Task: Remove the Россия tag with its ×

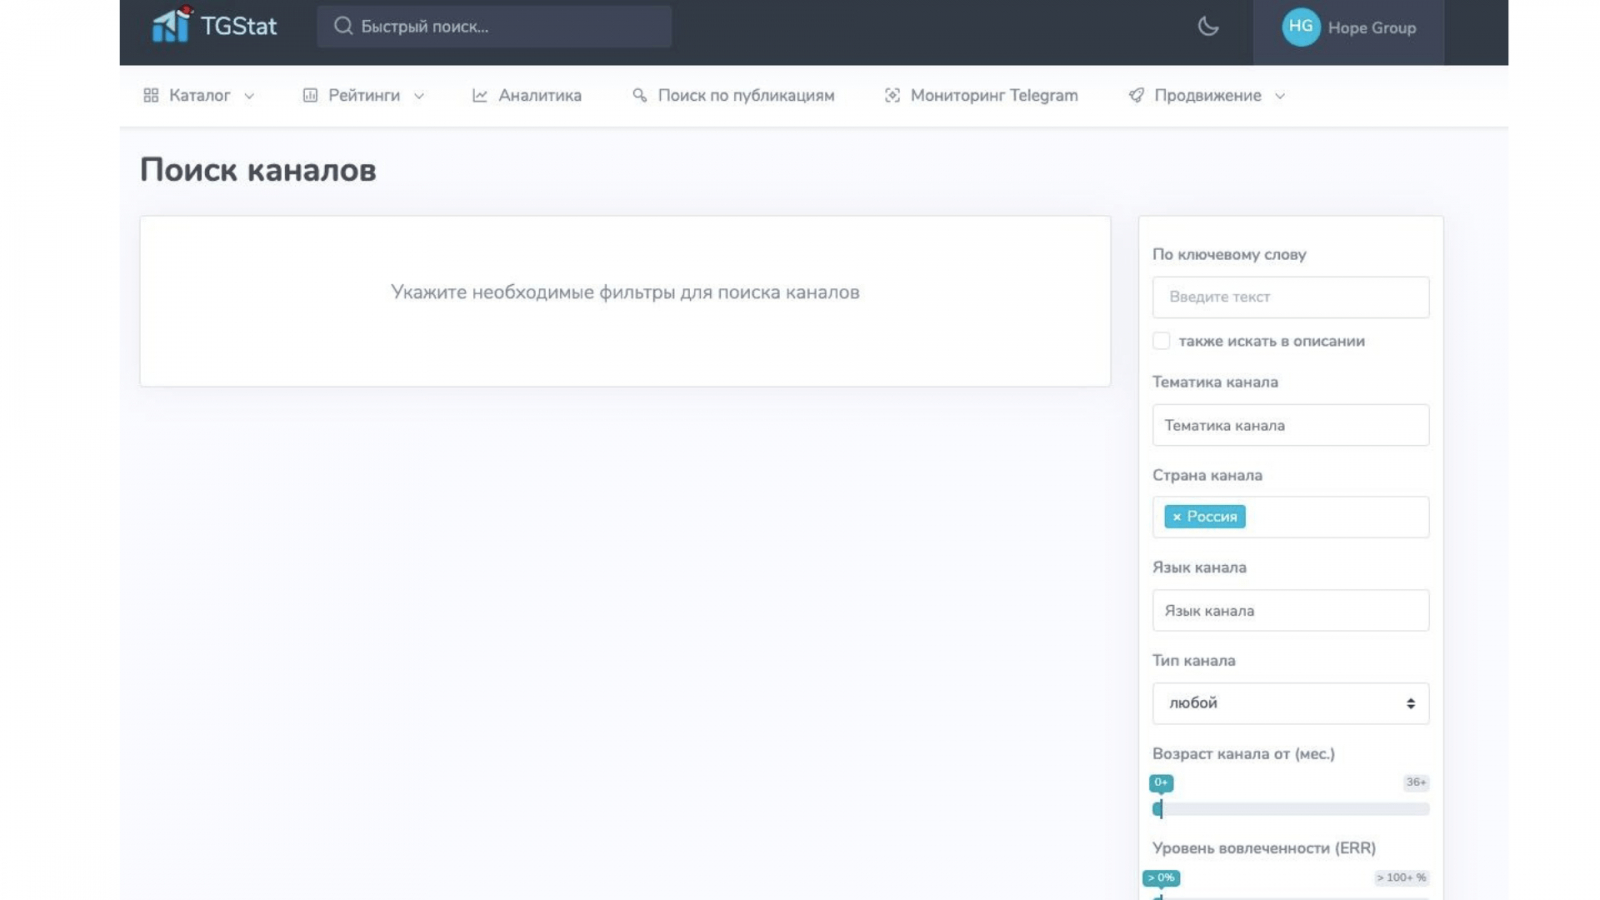Action: [1177, 517]
